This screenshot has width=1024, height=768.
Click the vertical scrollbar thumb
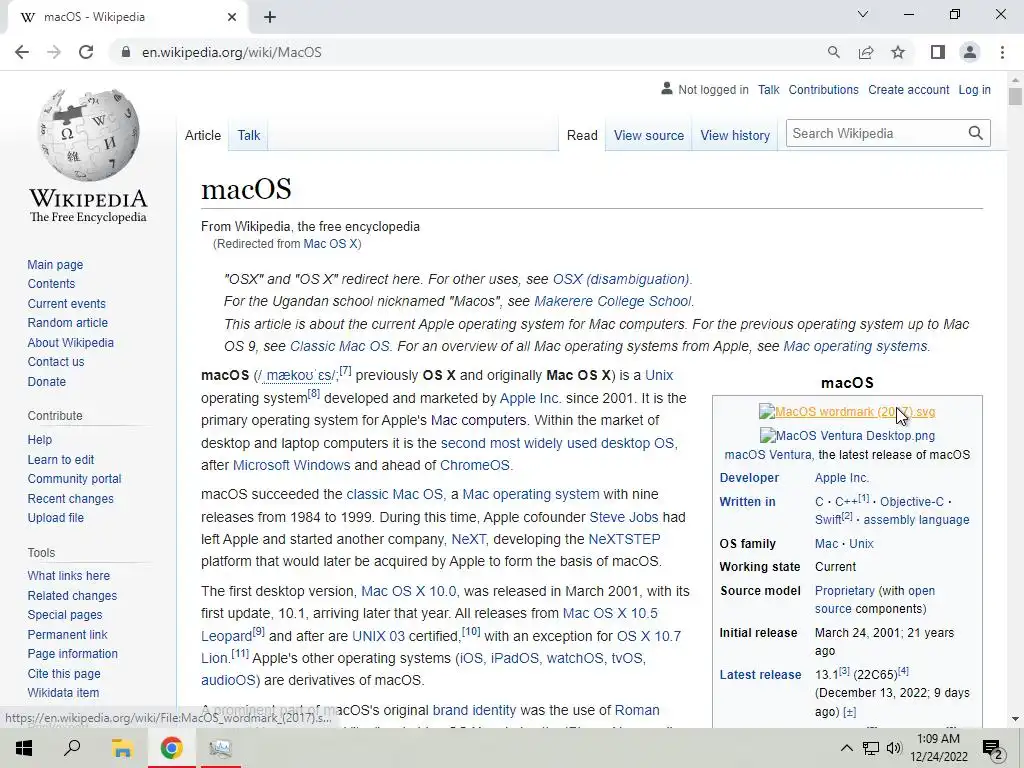(1015, 96)
